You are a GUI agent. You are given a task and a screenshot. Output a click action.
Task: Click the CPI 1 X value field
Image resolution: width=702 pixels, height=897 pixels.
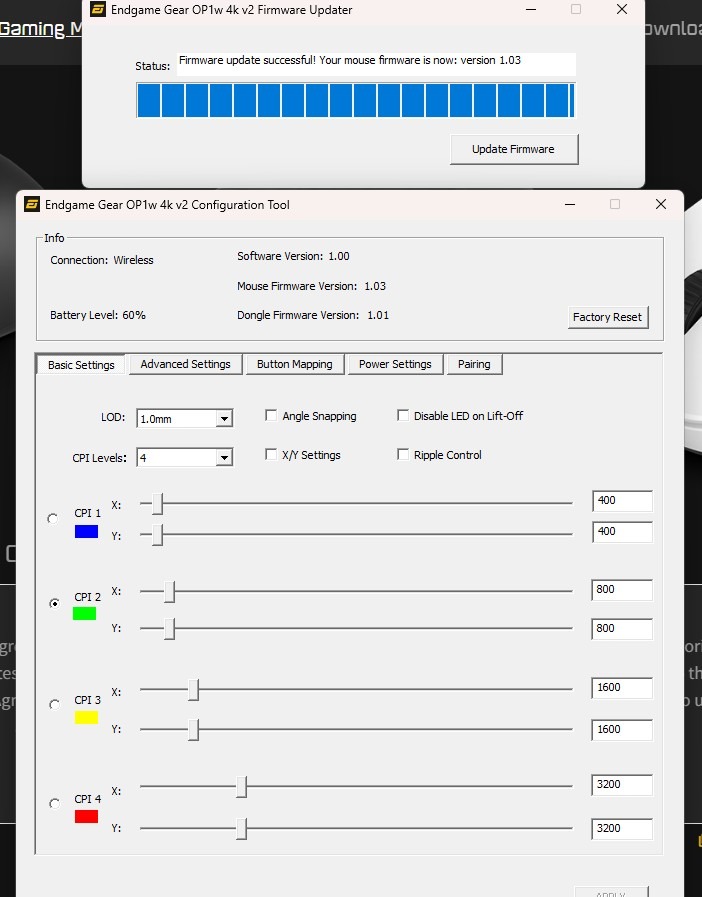tap(622, 501)
